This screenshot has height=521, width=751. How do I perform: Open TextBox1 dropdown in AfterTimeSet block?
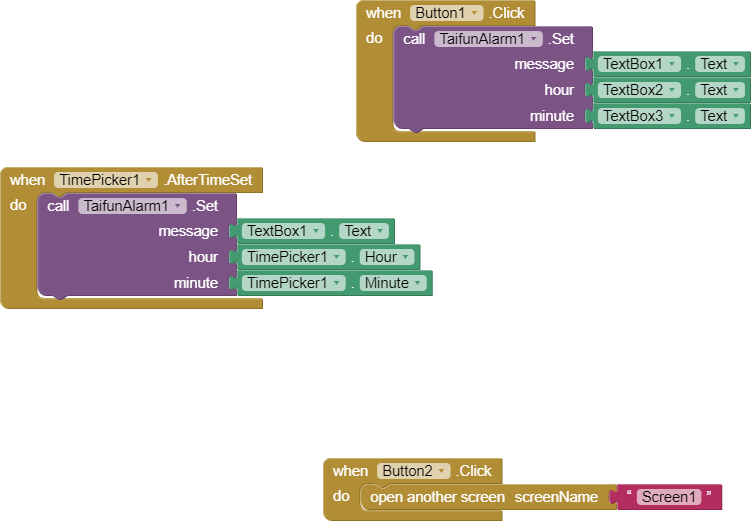(x=283, y=231)
